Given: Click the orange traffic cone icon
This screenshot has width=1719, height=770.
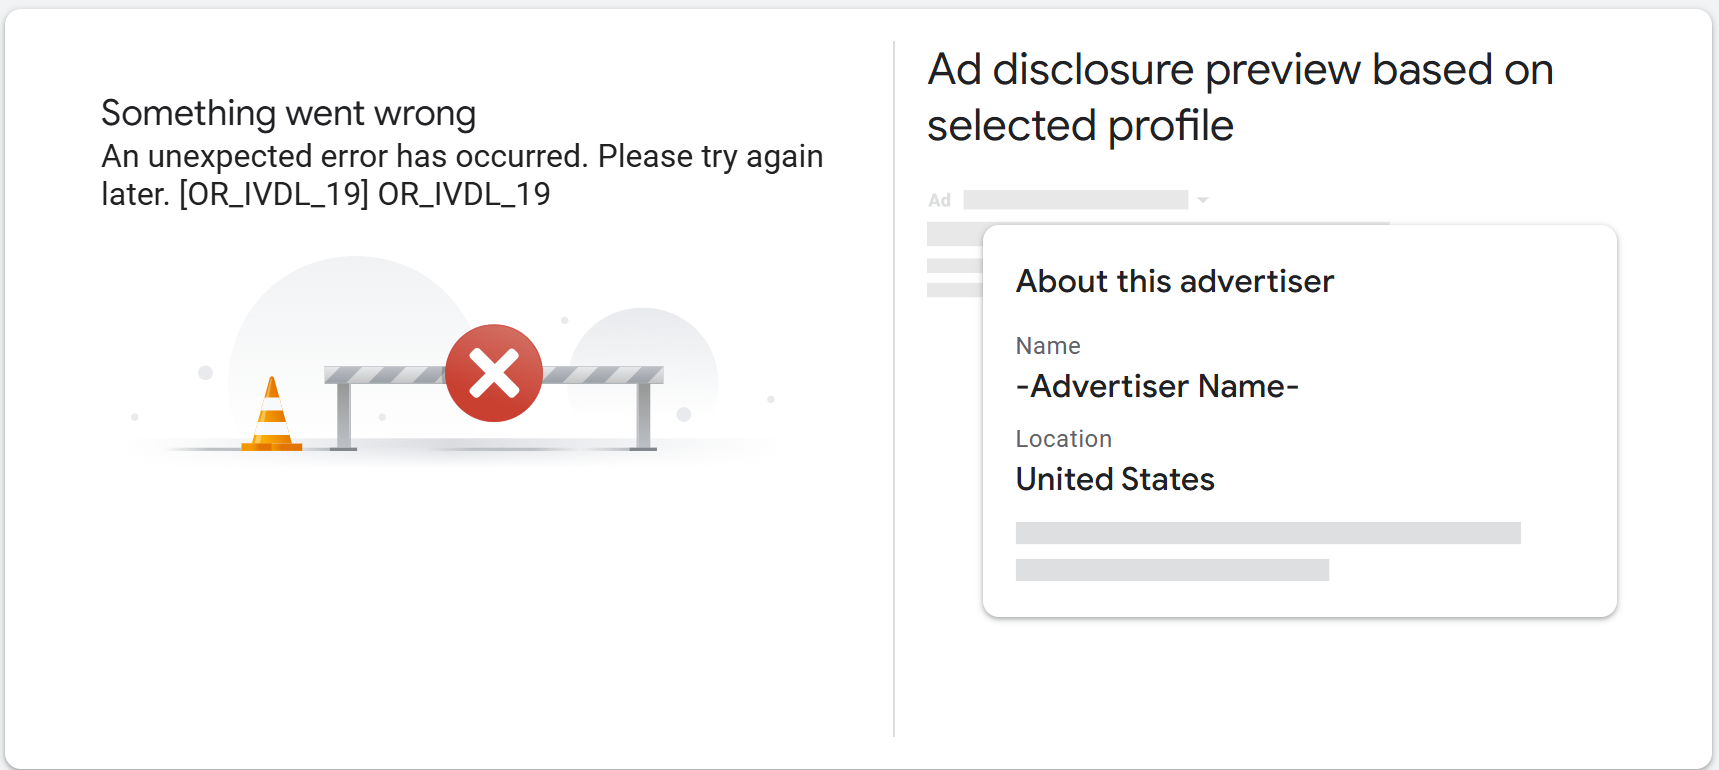Looking at the screenshot, I should click(271, 416).
